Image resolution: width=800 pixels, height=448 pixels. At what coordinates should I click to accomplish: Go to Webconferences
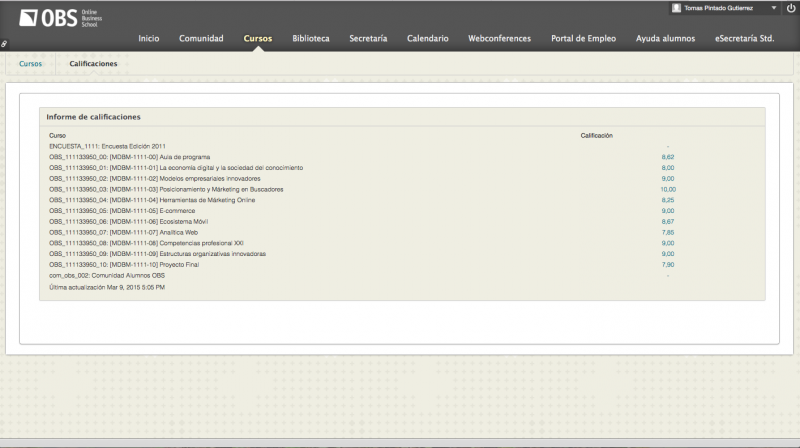pyautogui.click(x=499, y=39)
